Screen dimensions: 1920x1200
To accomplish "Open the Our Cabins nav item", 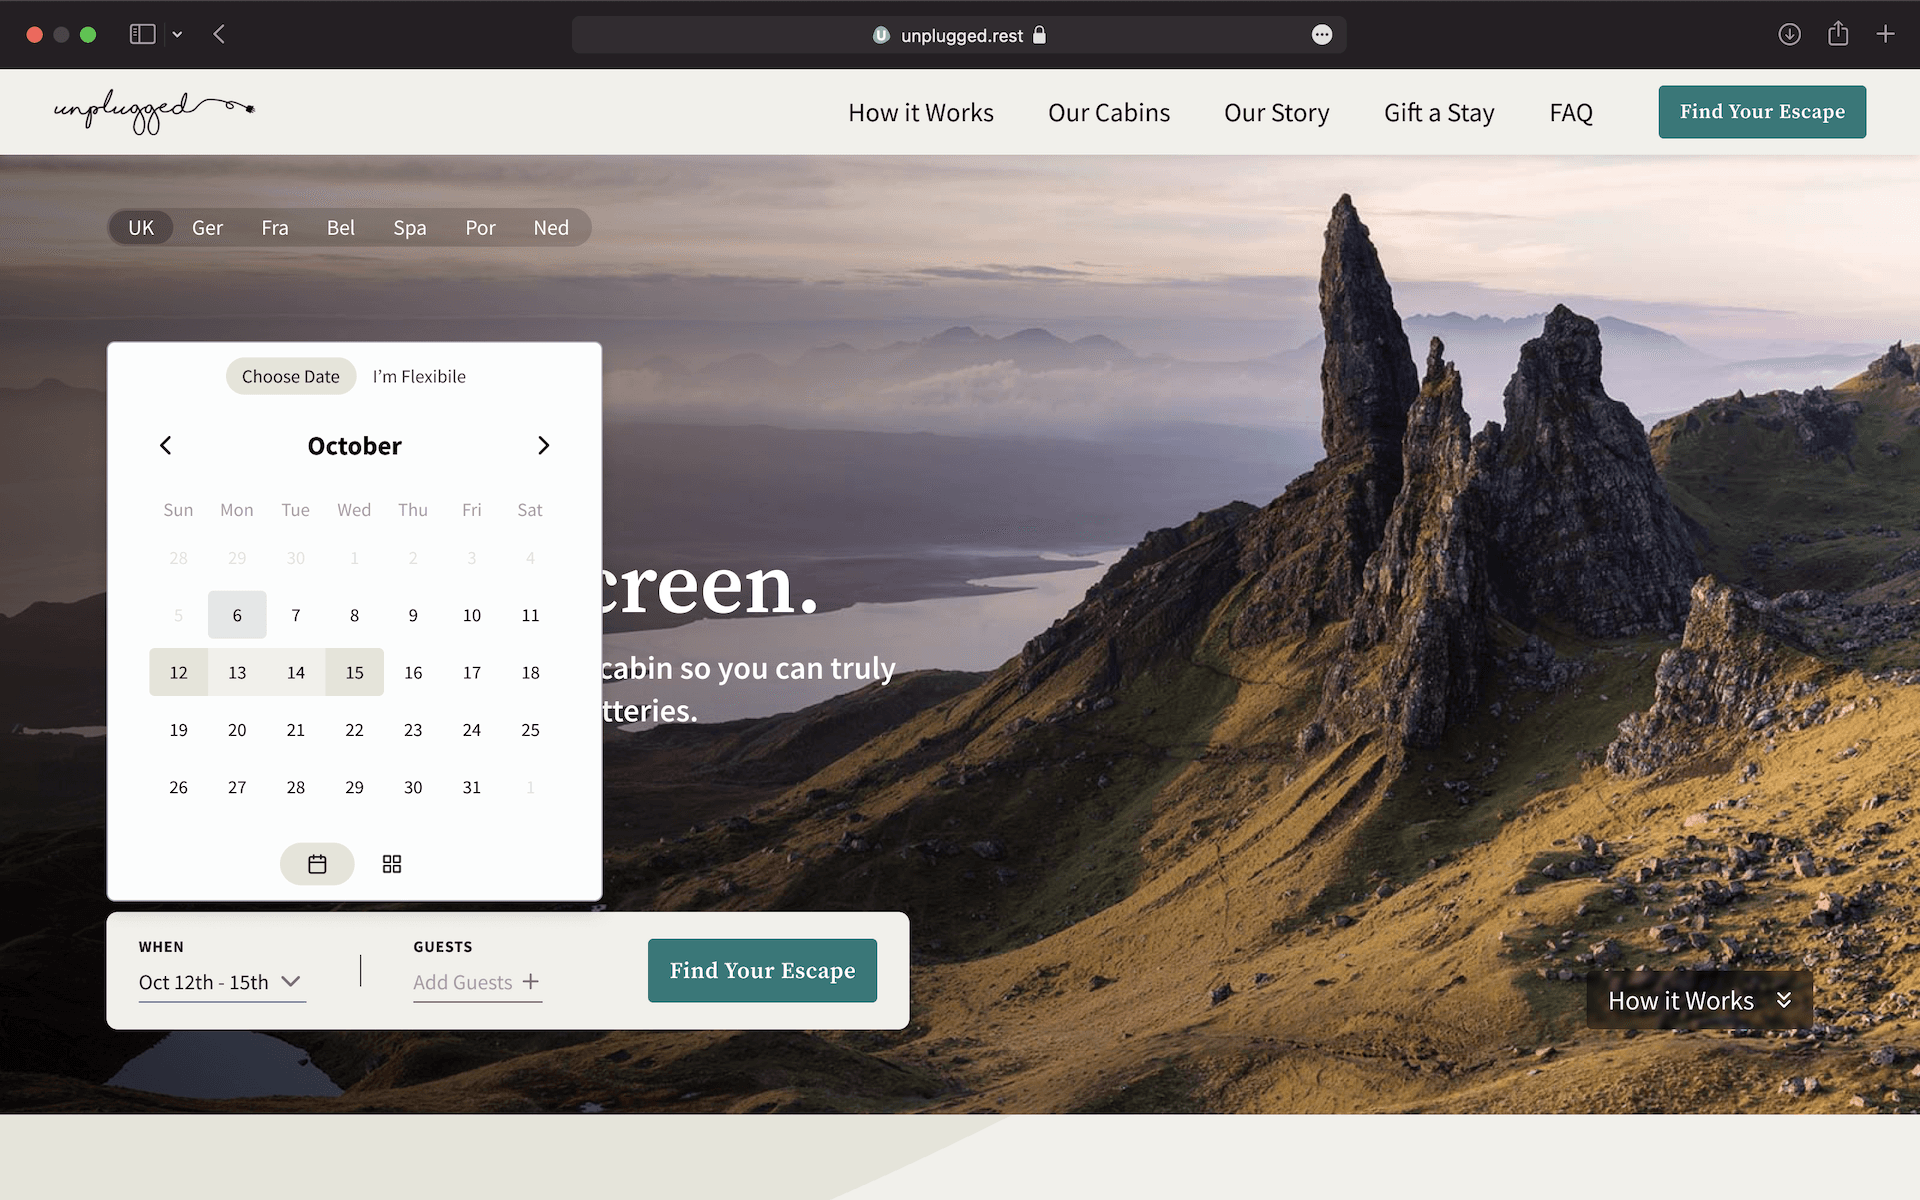I will tap(1109, 112).
